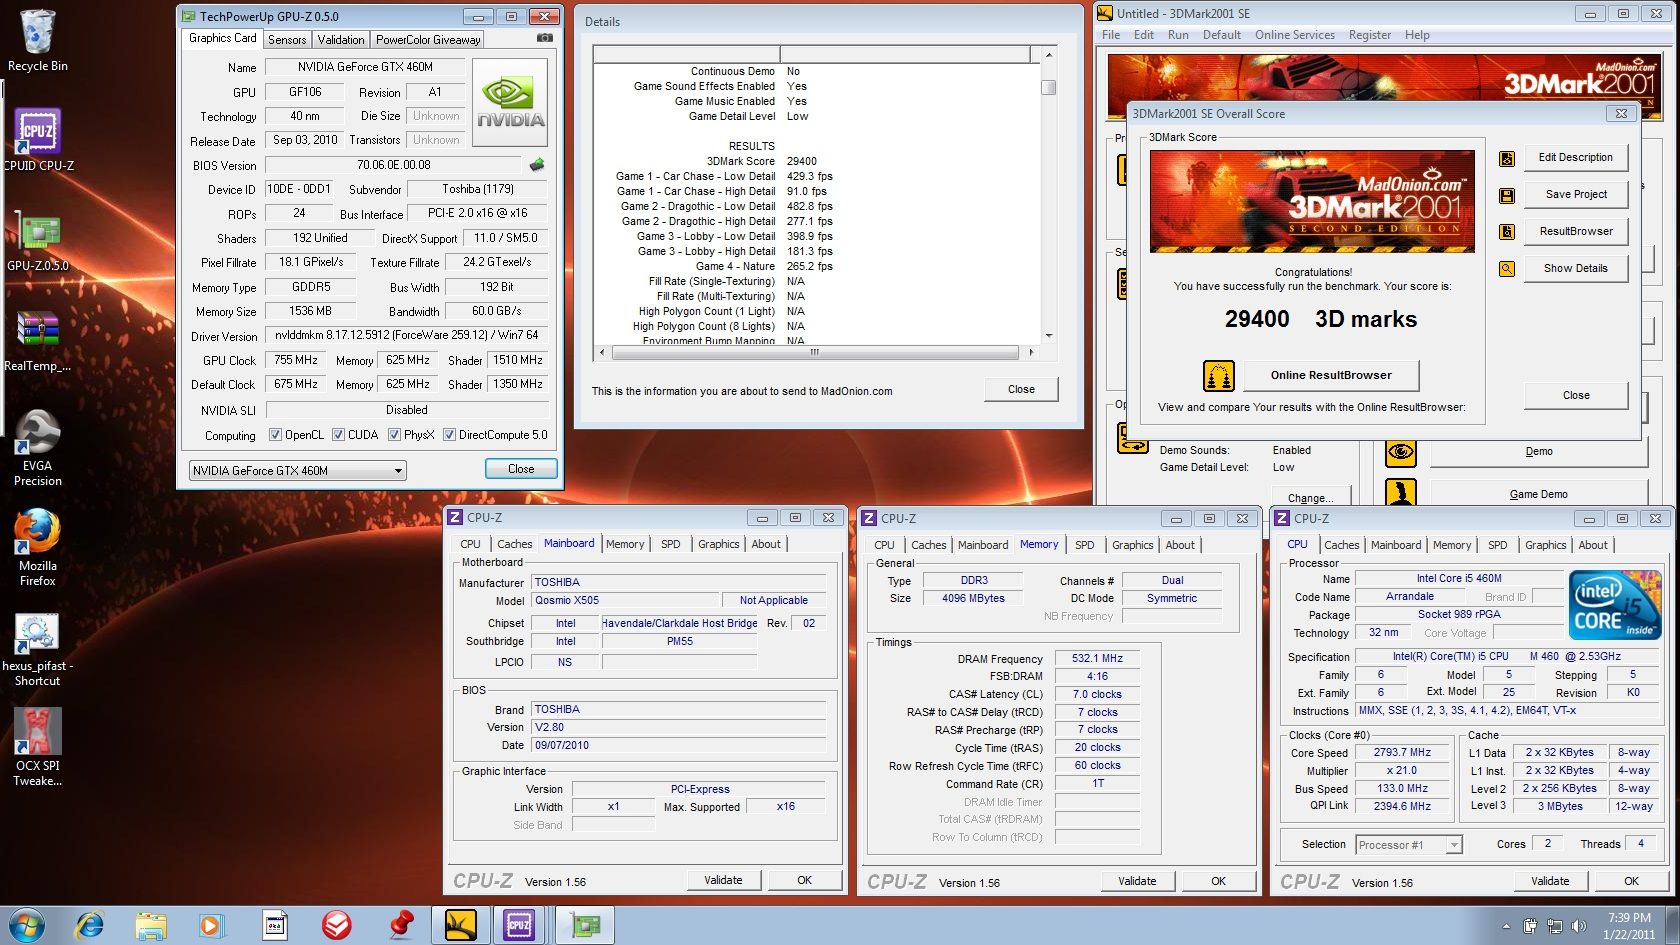The image size is (1680, 945).
Task: Click the Game Demo button
Action: 1538,495
